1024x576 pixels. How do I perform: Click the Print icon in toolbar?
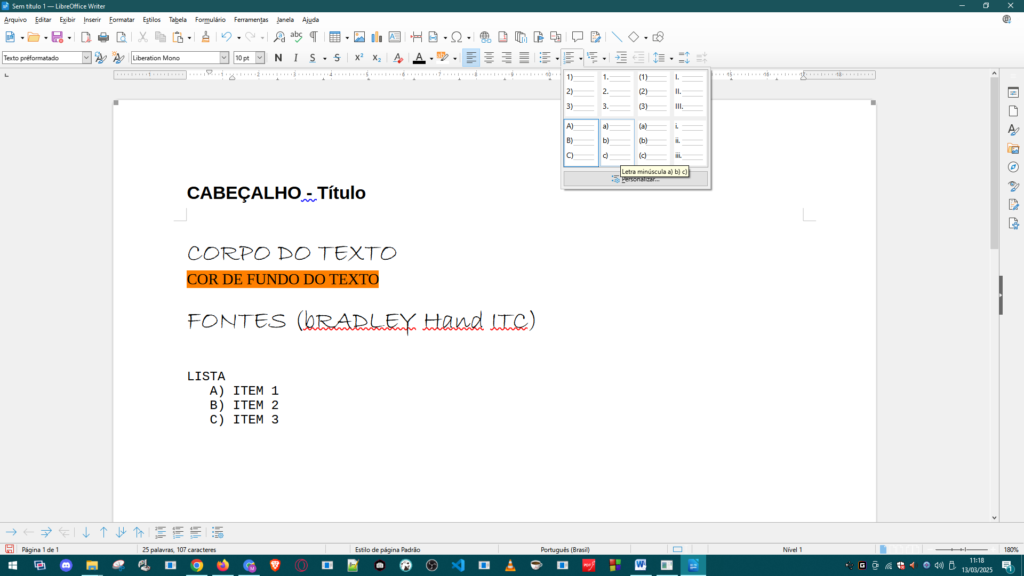coord(103,37)
